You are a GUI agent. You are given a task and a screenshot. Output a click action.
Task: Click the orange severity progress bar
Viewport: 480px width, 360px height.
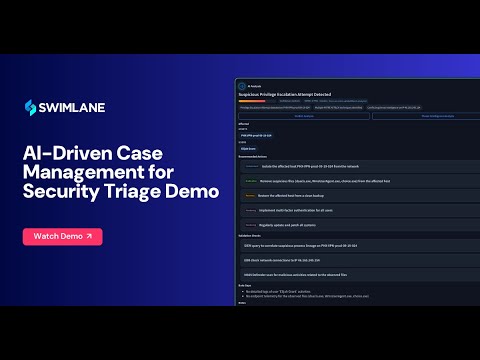252,101
